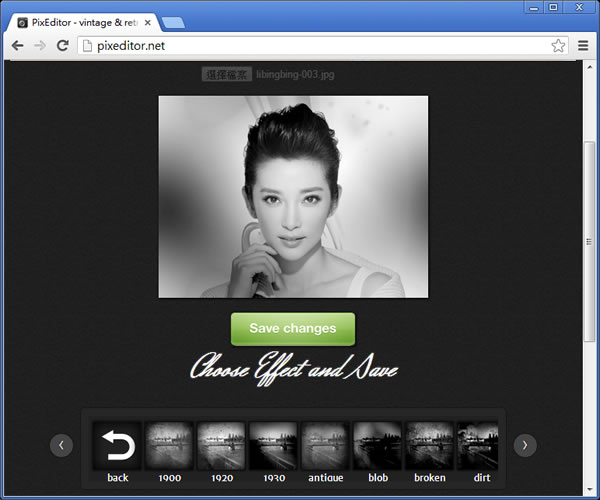This screenshot has width=600, height=500.
Task: Choose the antique effect thumbnail
Action: 325,446
